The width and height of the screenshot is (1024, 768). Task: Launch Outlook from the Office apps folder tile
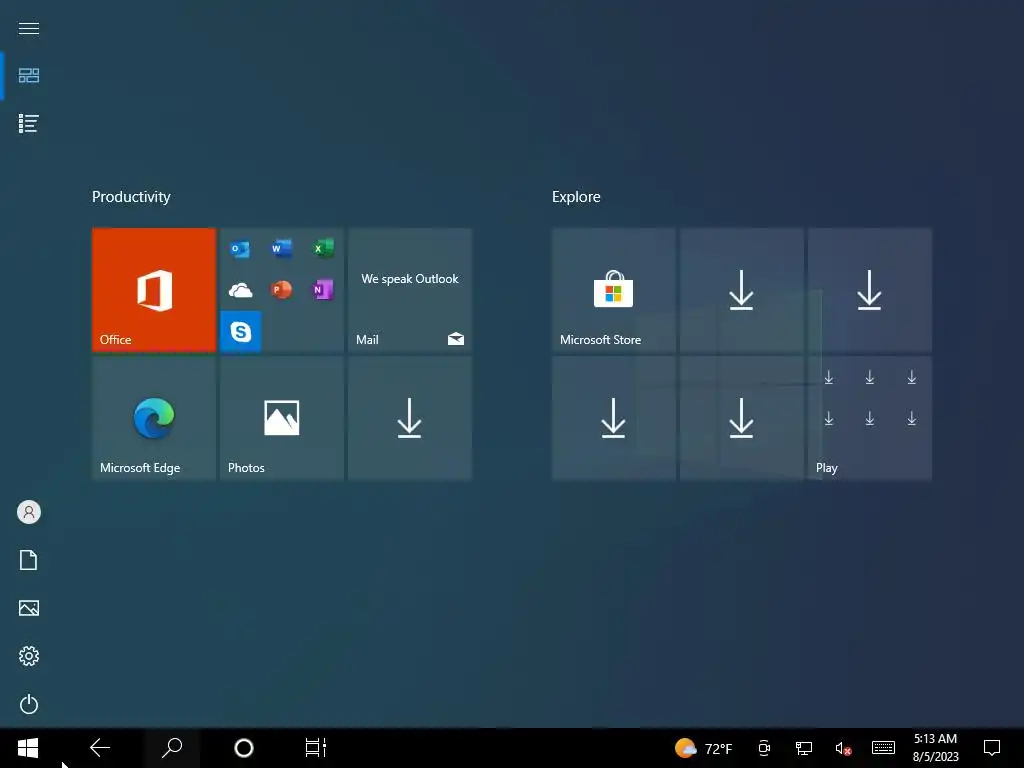pyautogui.click(x=240, y=249)
